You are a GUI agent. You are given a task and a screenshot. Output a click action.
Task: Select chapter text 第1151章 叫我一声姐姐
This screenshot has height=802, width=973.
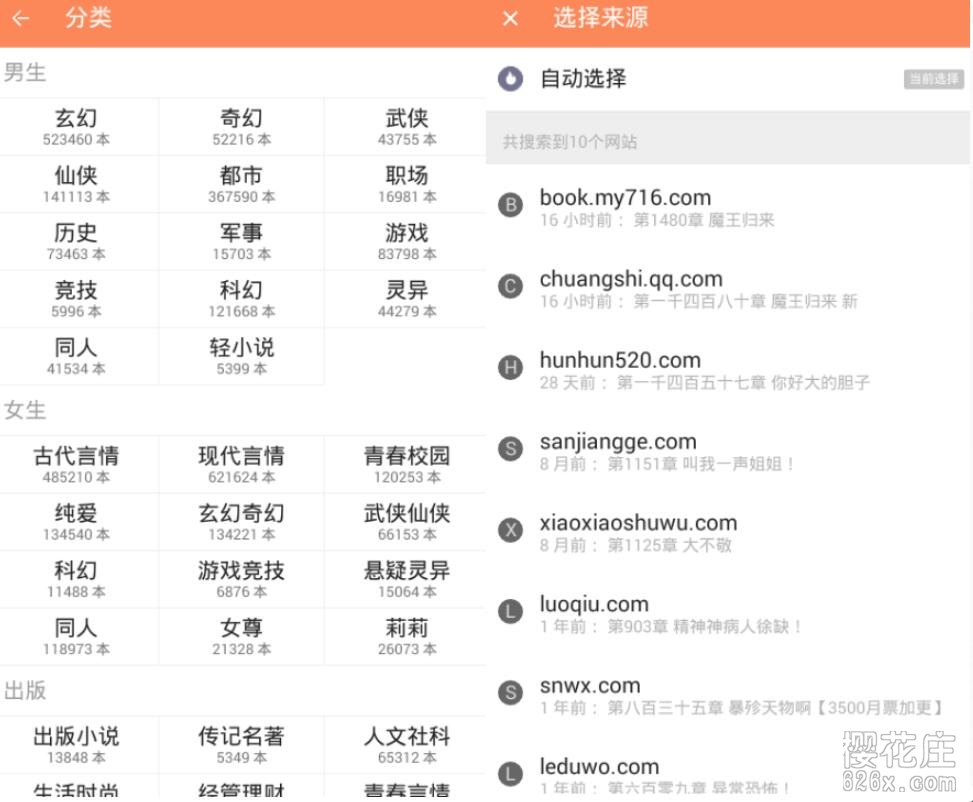(x=701, y=464)
